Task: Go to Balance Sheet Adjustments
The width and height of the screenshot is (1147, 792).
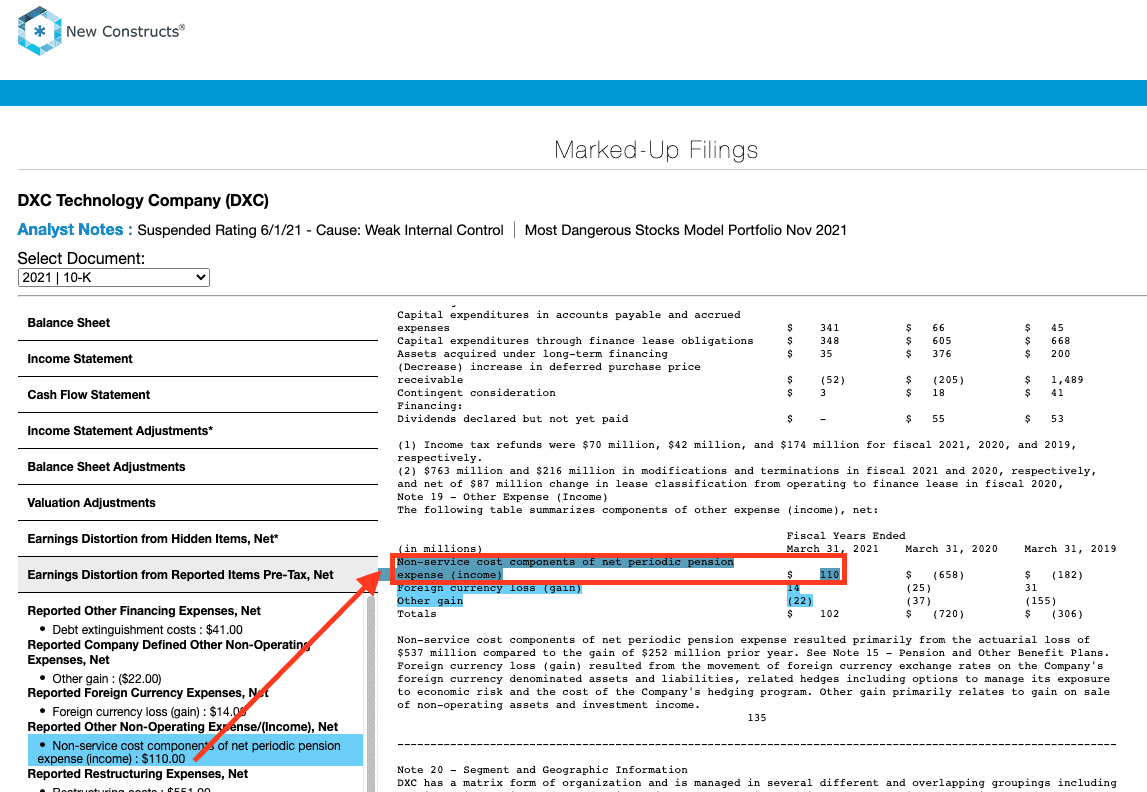Action: pyautogui.click(x=198, y=467)
